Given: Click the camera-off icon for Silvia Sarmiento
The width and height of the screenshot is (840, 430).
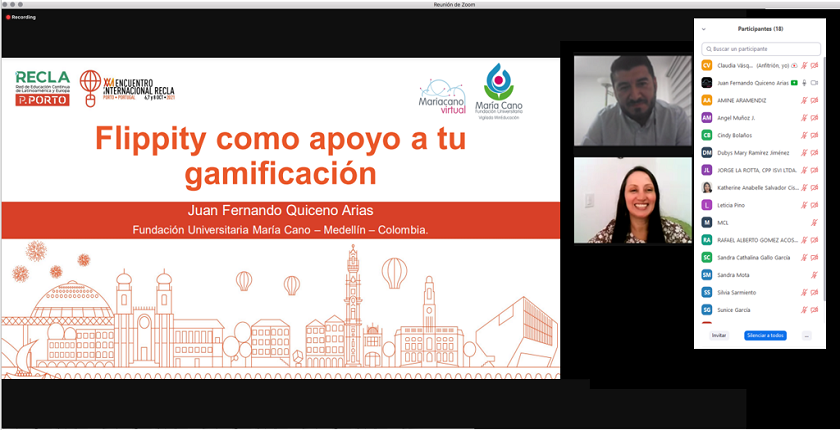Looking at the screenshot, I should pos(814,292).
